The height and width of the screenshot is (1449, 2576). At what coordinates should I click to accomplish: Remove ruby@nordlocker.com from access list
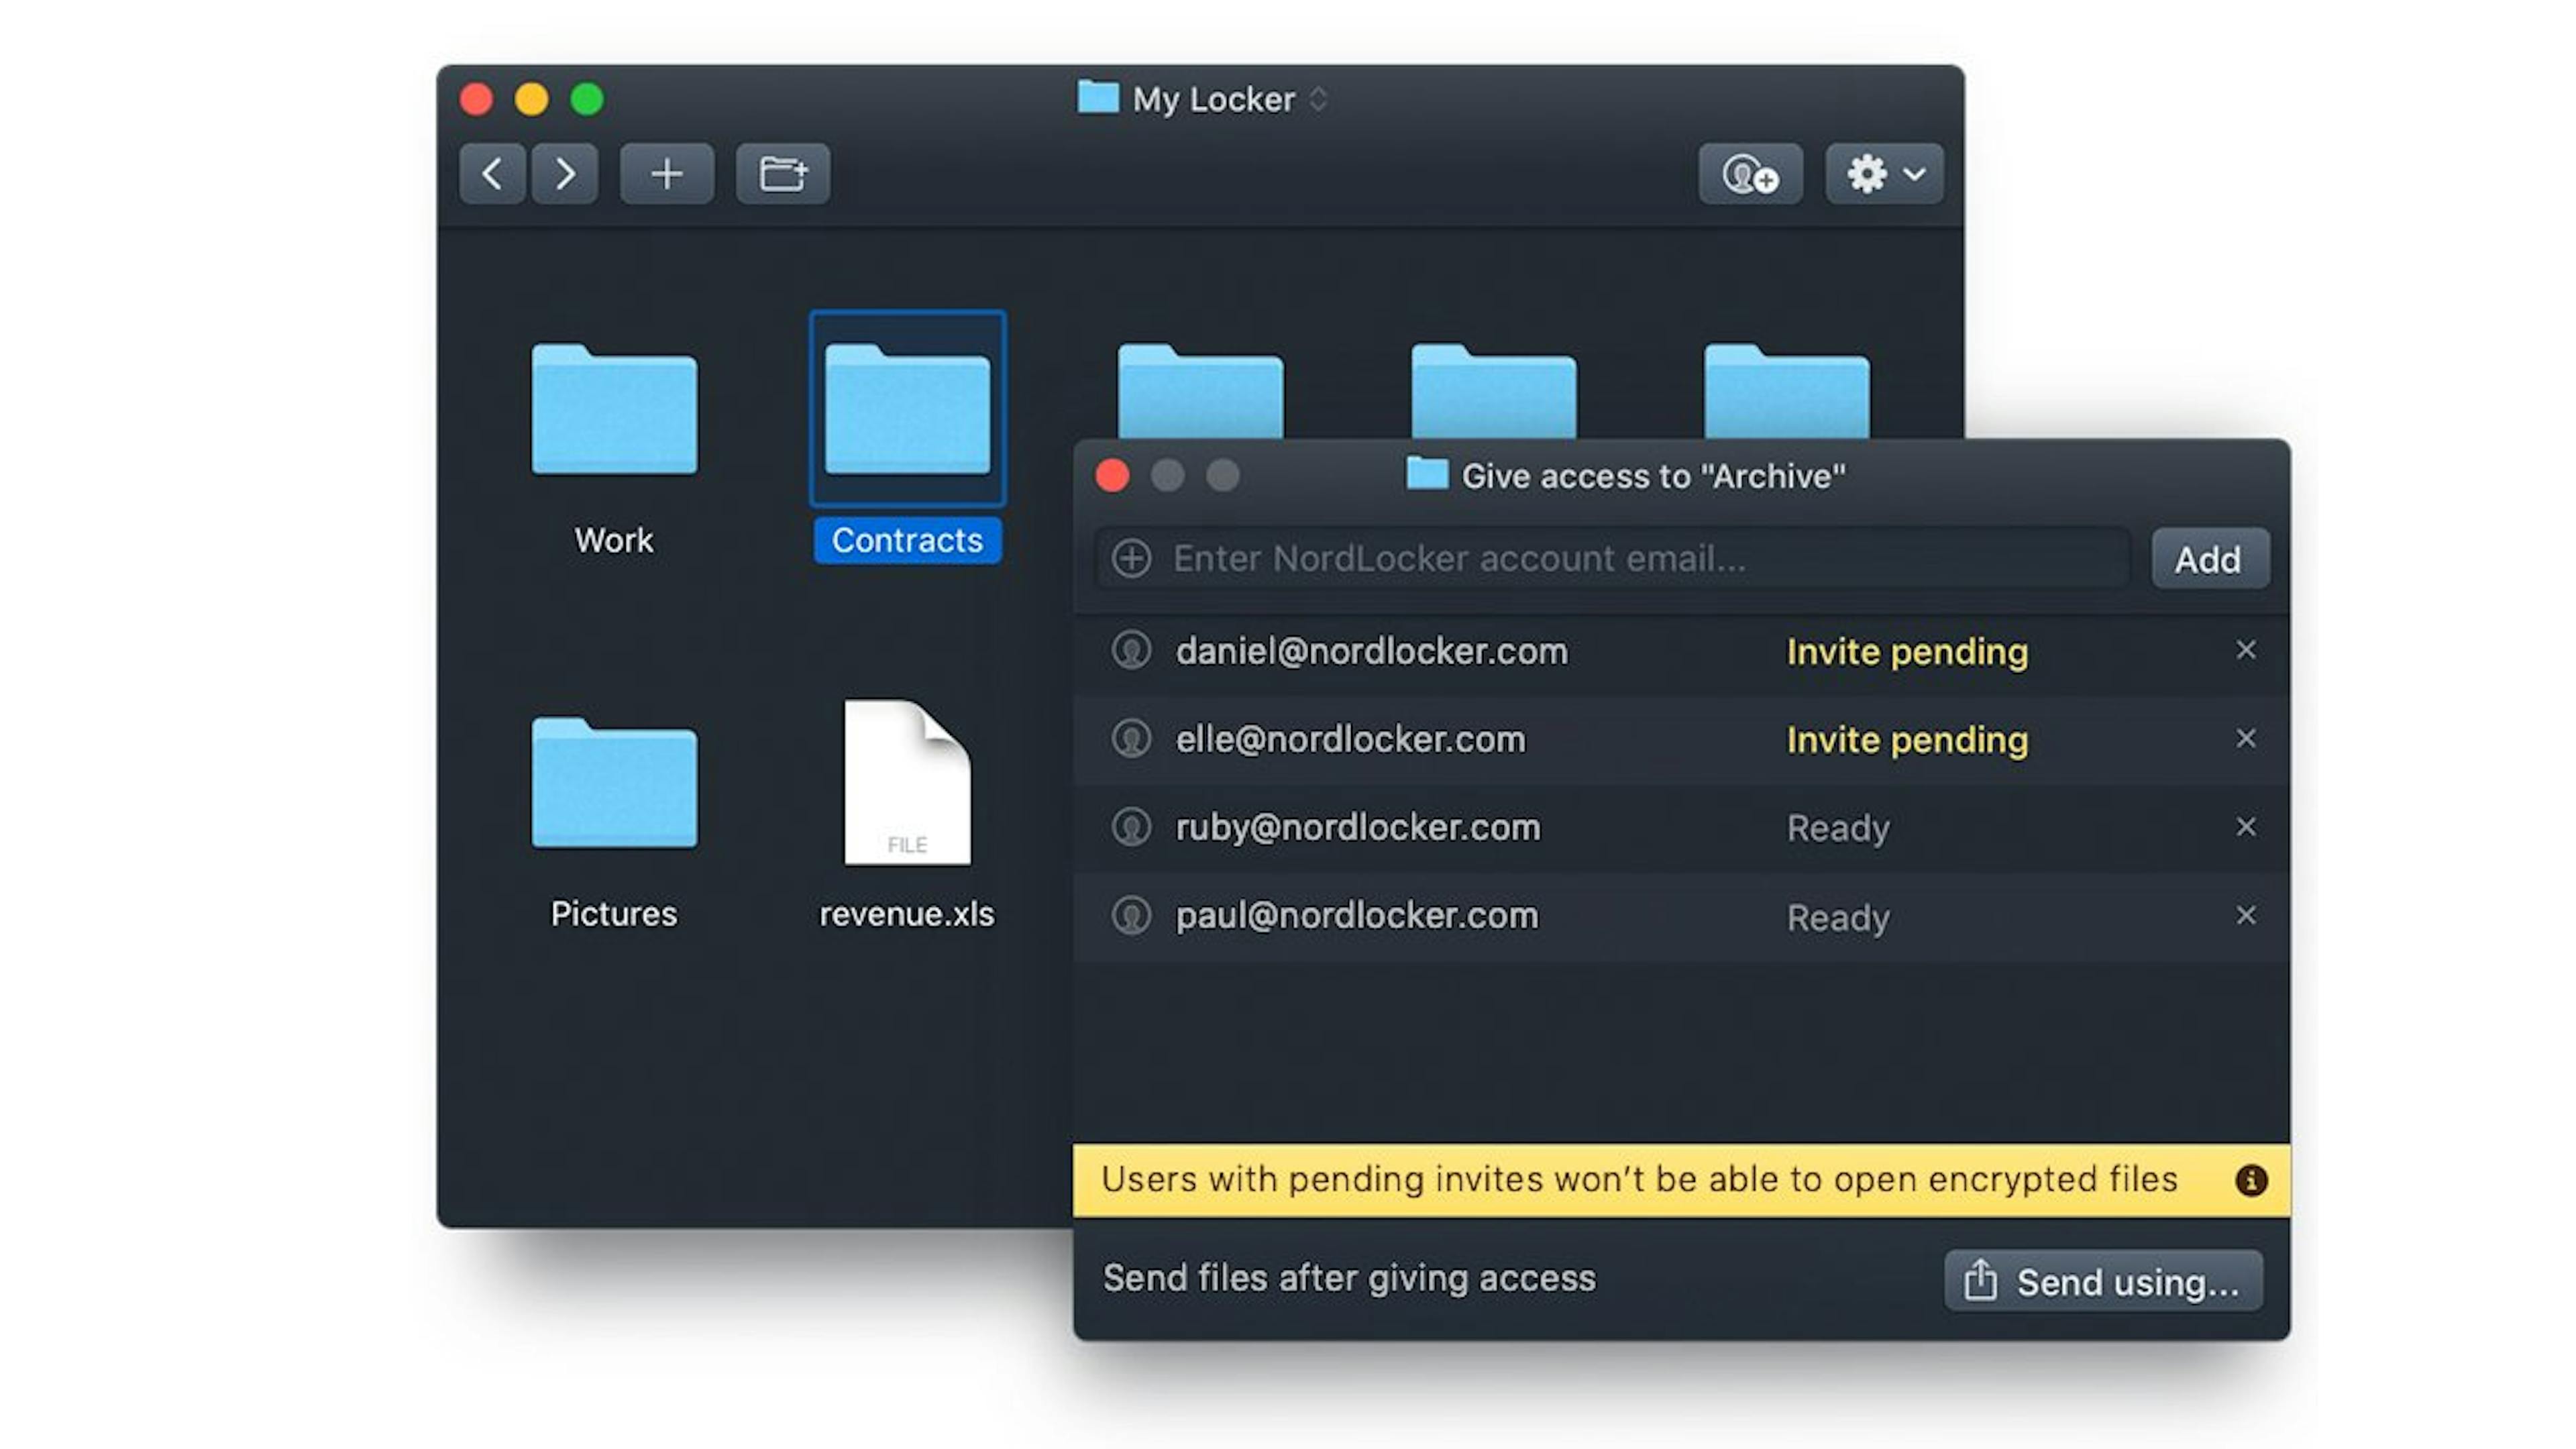tap(2246, 826)
